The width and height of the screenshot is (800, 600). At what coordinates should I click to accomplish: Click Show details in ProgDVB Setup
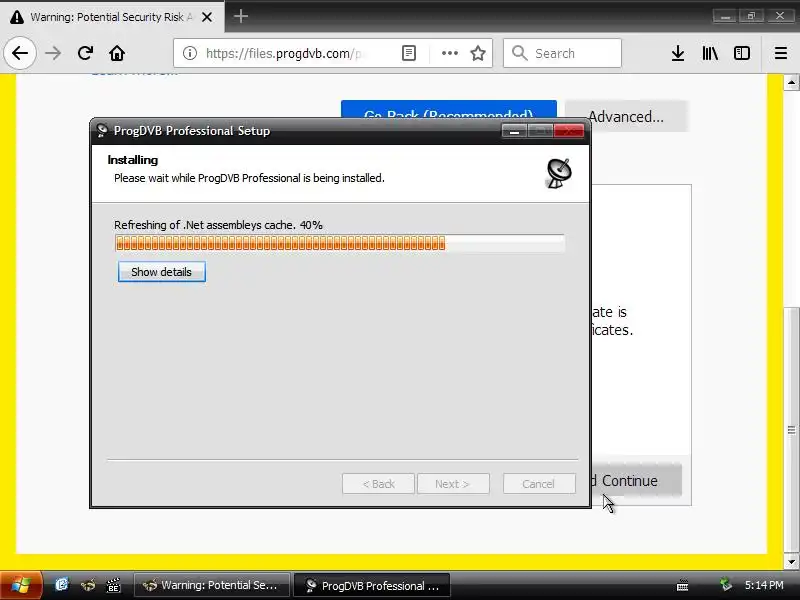coord(162,272)
